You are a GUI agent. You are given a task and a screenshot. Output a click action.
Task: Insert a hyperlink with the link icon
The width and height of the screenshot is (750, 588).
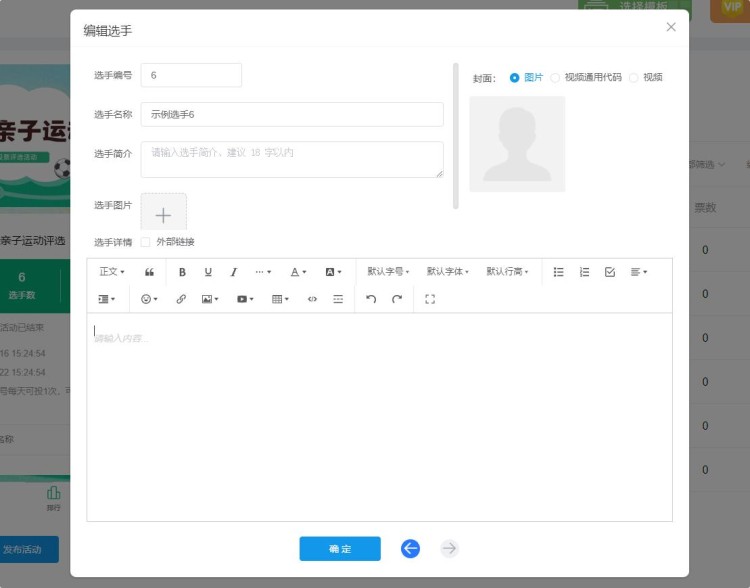click(181, 299)
